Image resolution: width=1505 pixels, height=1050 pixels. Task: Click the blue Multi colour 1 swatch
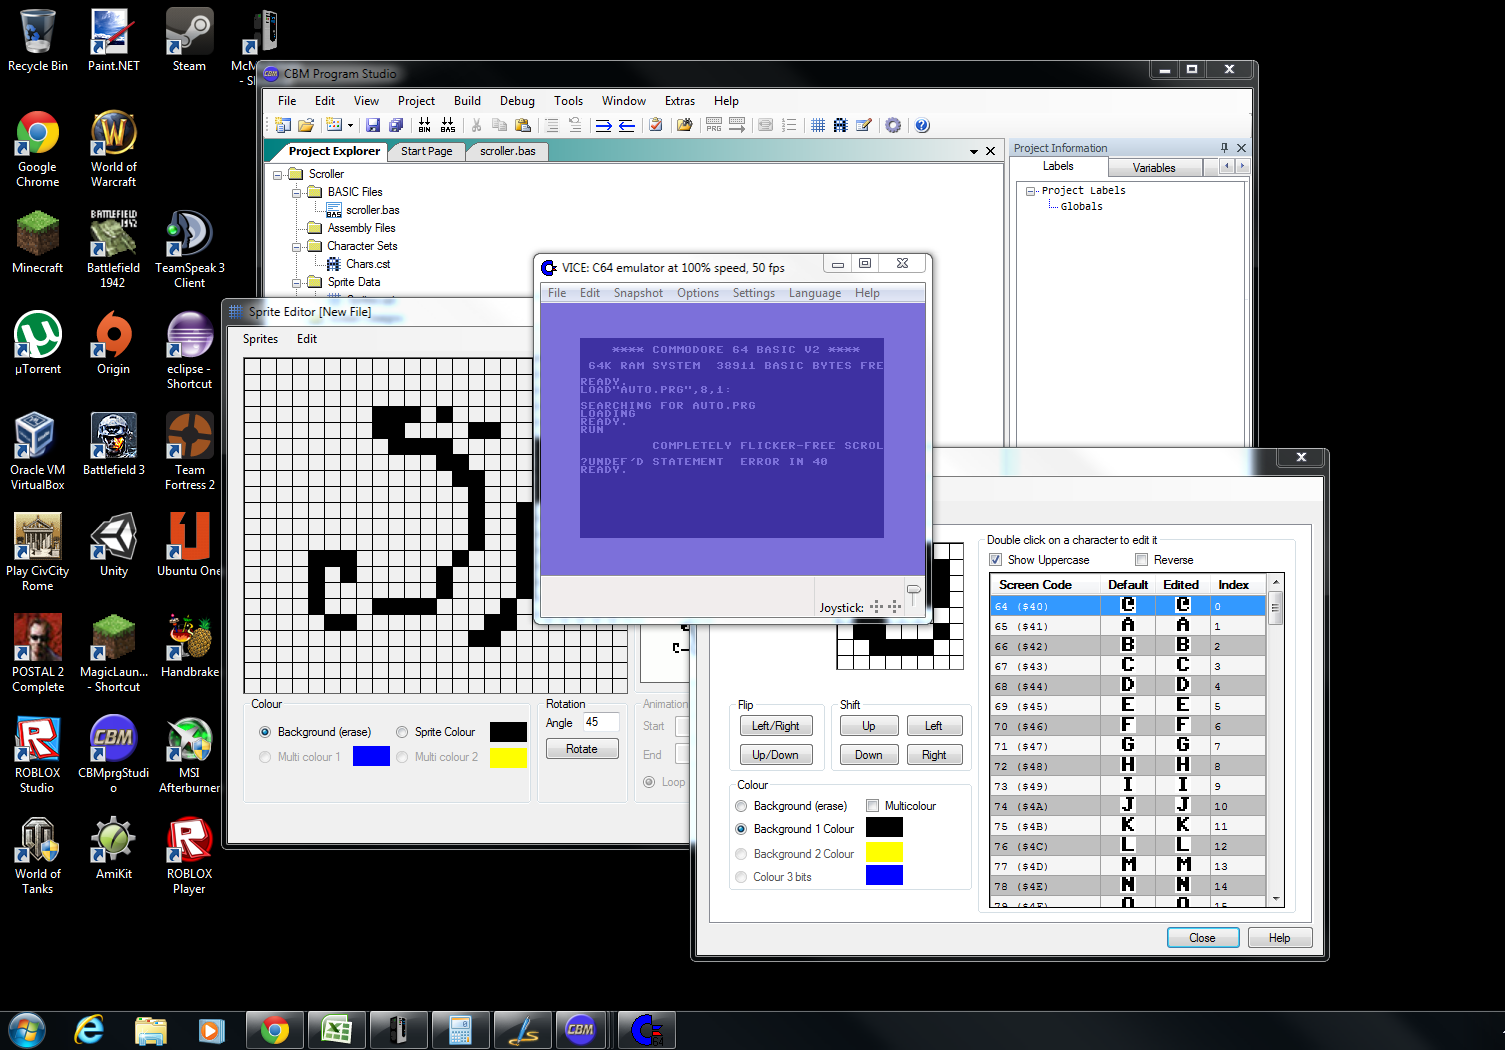pos(371,756)
